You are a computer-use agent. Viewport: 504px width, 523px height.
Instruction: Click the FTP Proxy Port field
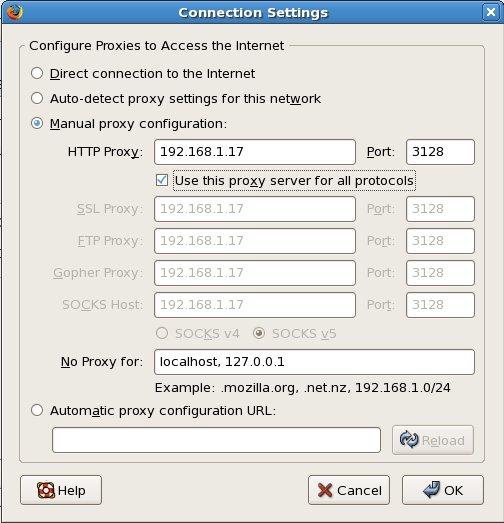click(x=440, y=241)
